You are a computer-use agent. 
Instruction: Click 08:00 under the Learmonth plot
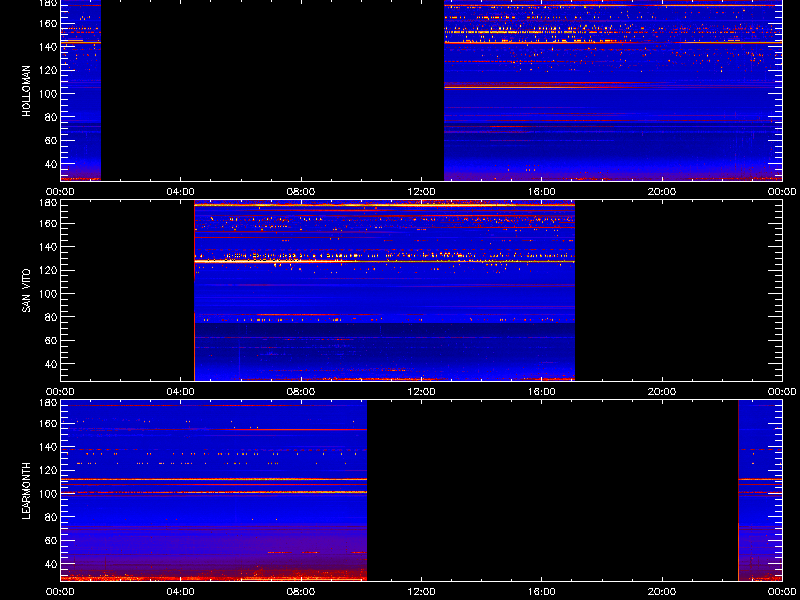pyautogui.click(x=301, y=592)
